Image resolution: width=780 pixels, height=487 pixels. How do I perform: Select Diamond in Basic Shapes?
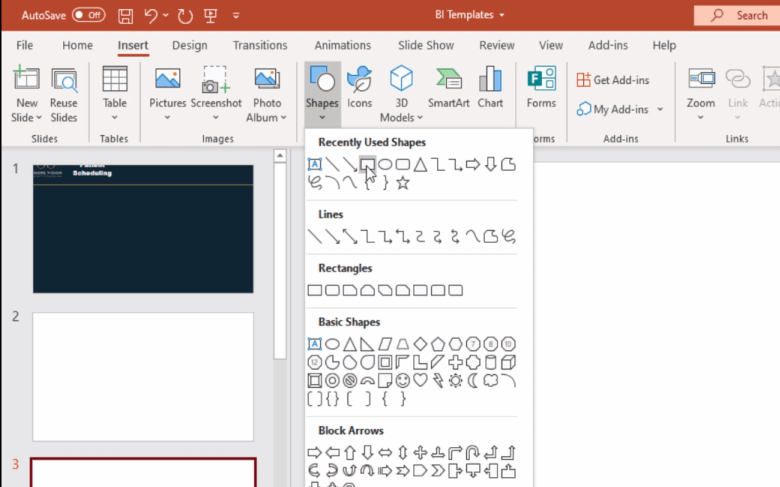point(420,344)
